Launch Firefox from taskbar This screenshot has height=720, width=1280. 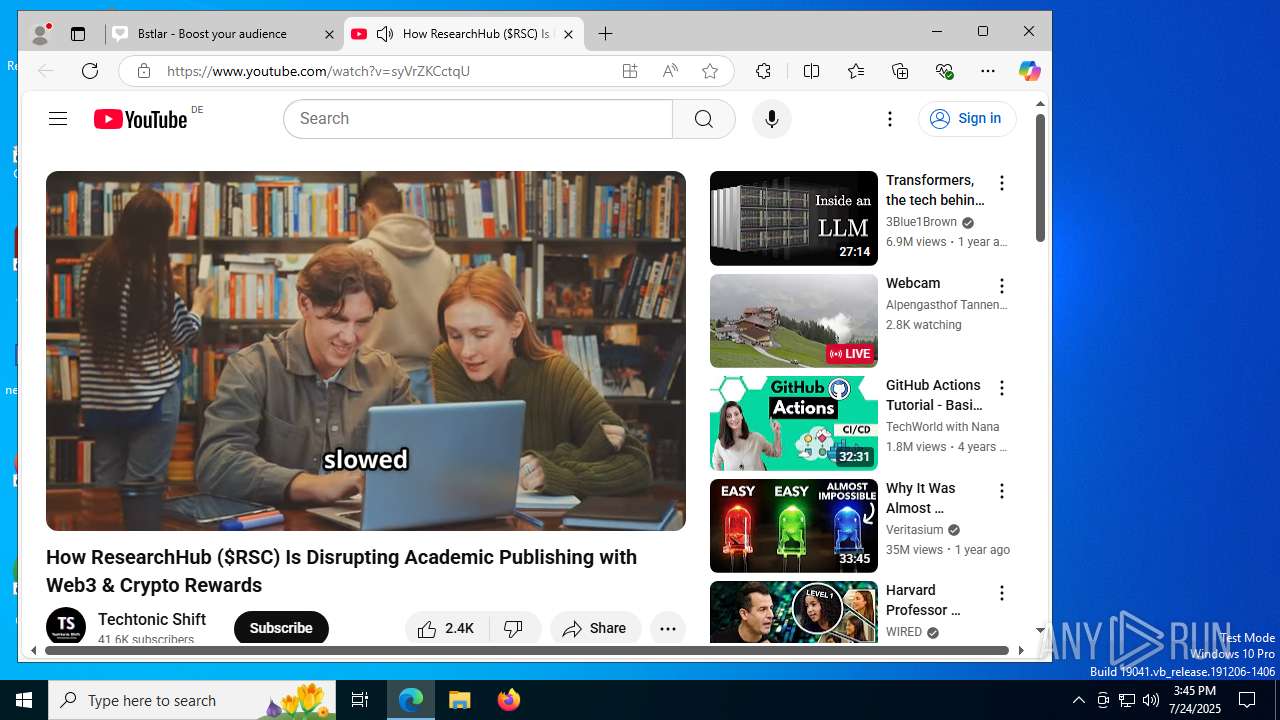pyautogui.click(x=509, y=700)
